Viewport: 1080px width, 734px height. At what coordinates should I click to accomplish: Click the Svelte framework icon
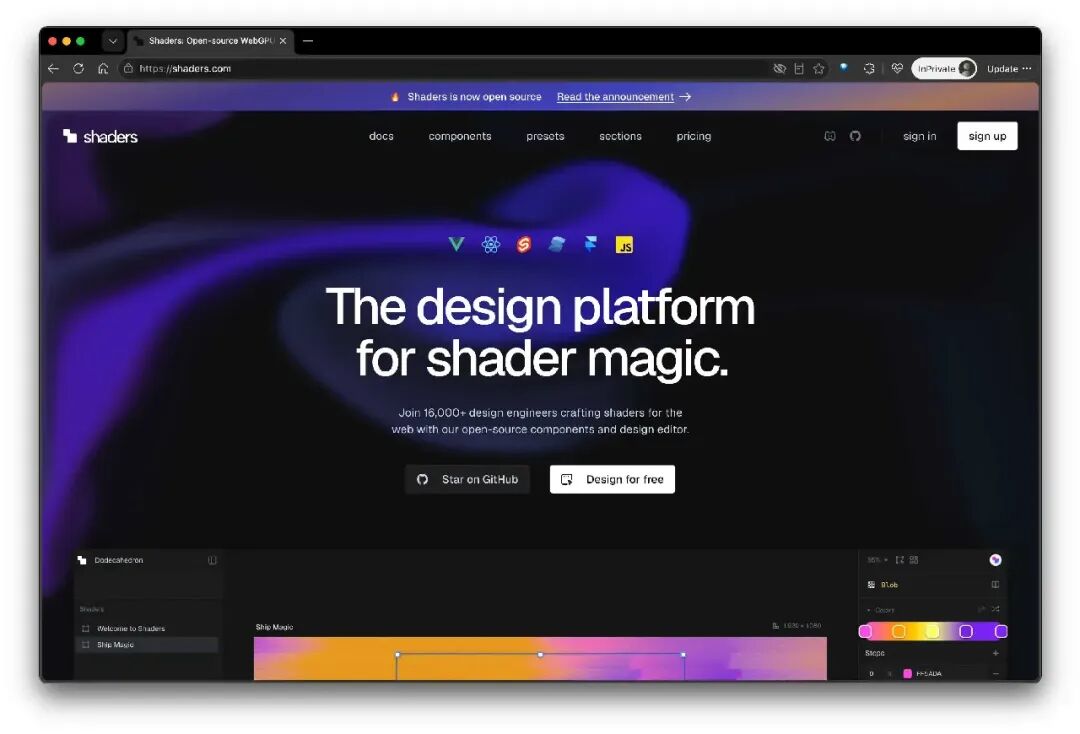[x=523, y=244]
